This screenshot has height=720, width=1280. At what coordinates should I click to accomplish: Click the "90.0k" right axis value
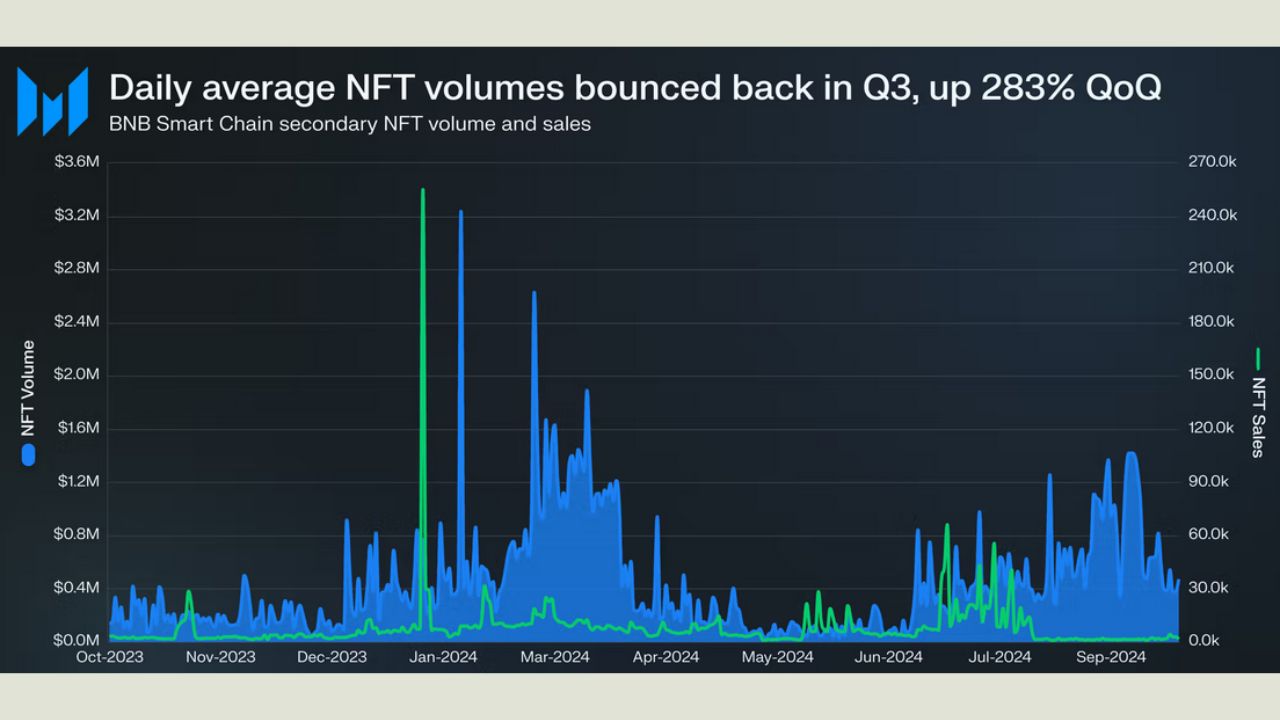[x=1208, y=481]
